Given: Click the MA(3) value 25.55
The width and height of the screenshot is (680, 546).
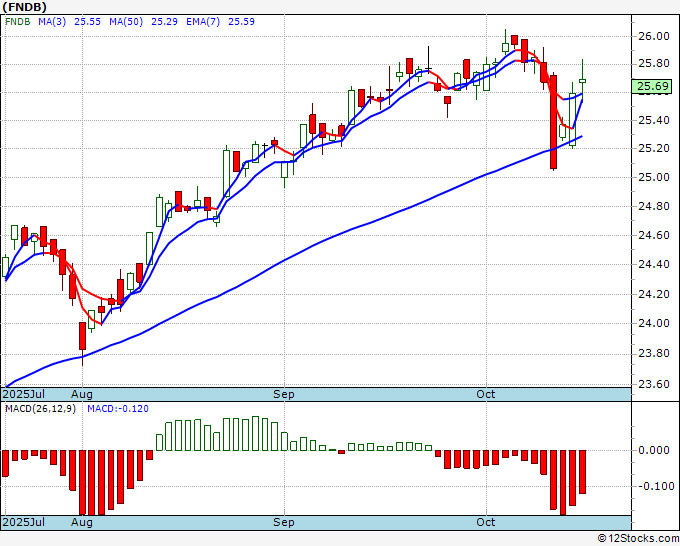Looking at the screenshot, I should tap(87, 22).
